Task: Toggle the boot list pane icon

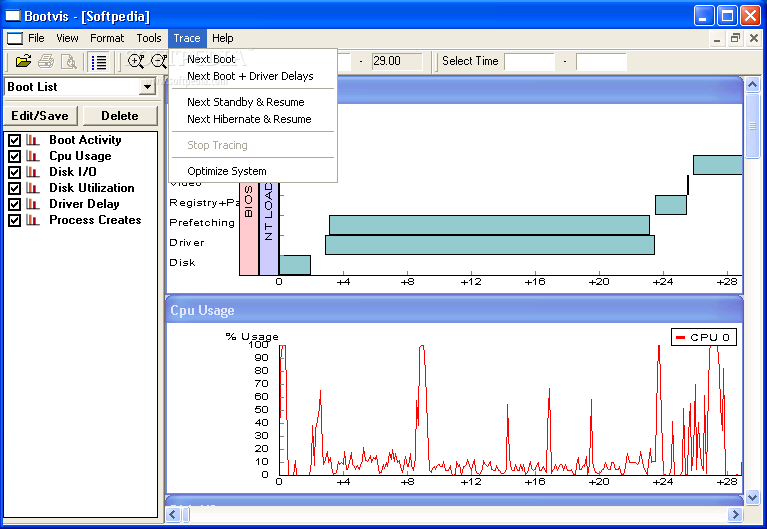Action: pos(99,62)
